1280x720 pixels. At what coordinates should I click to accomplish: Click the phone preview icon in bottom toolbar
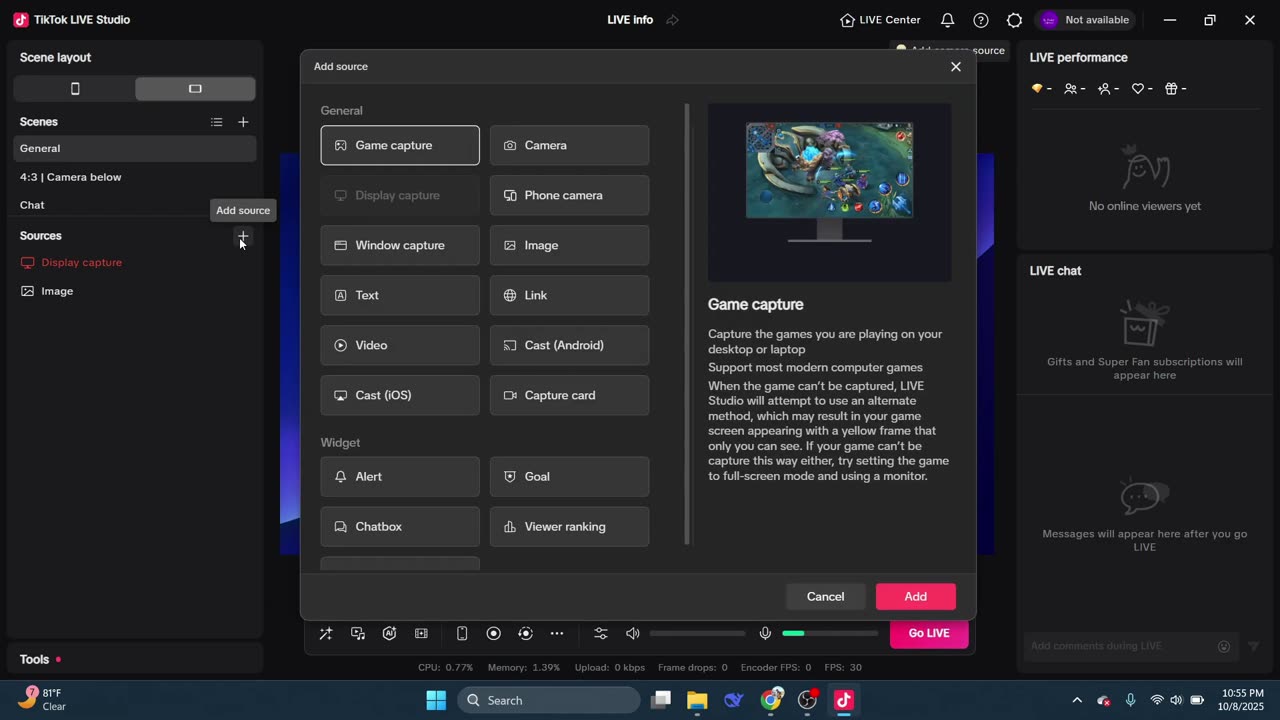[x=462, y=633]
